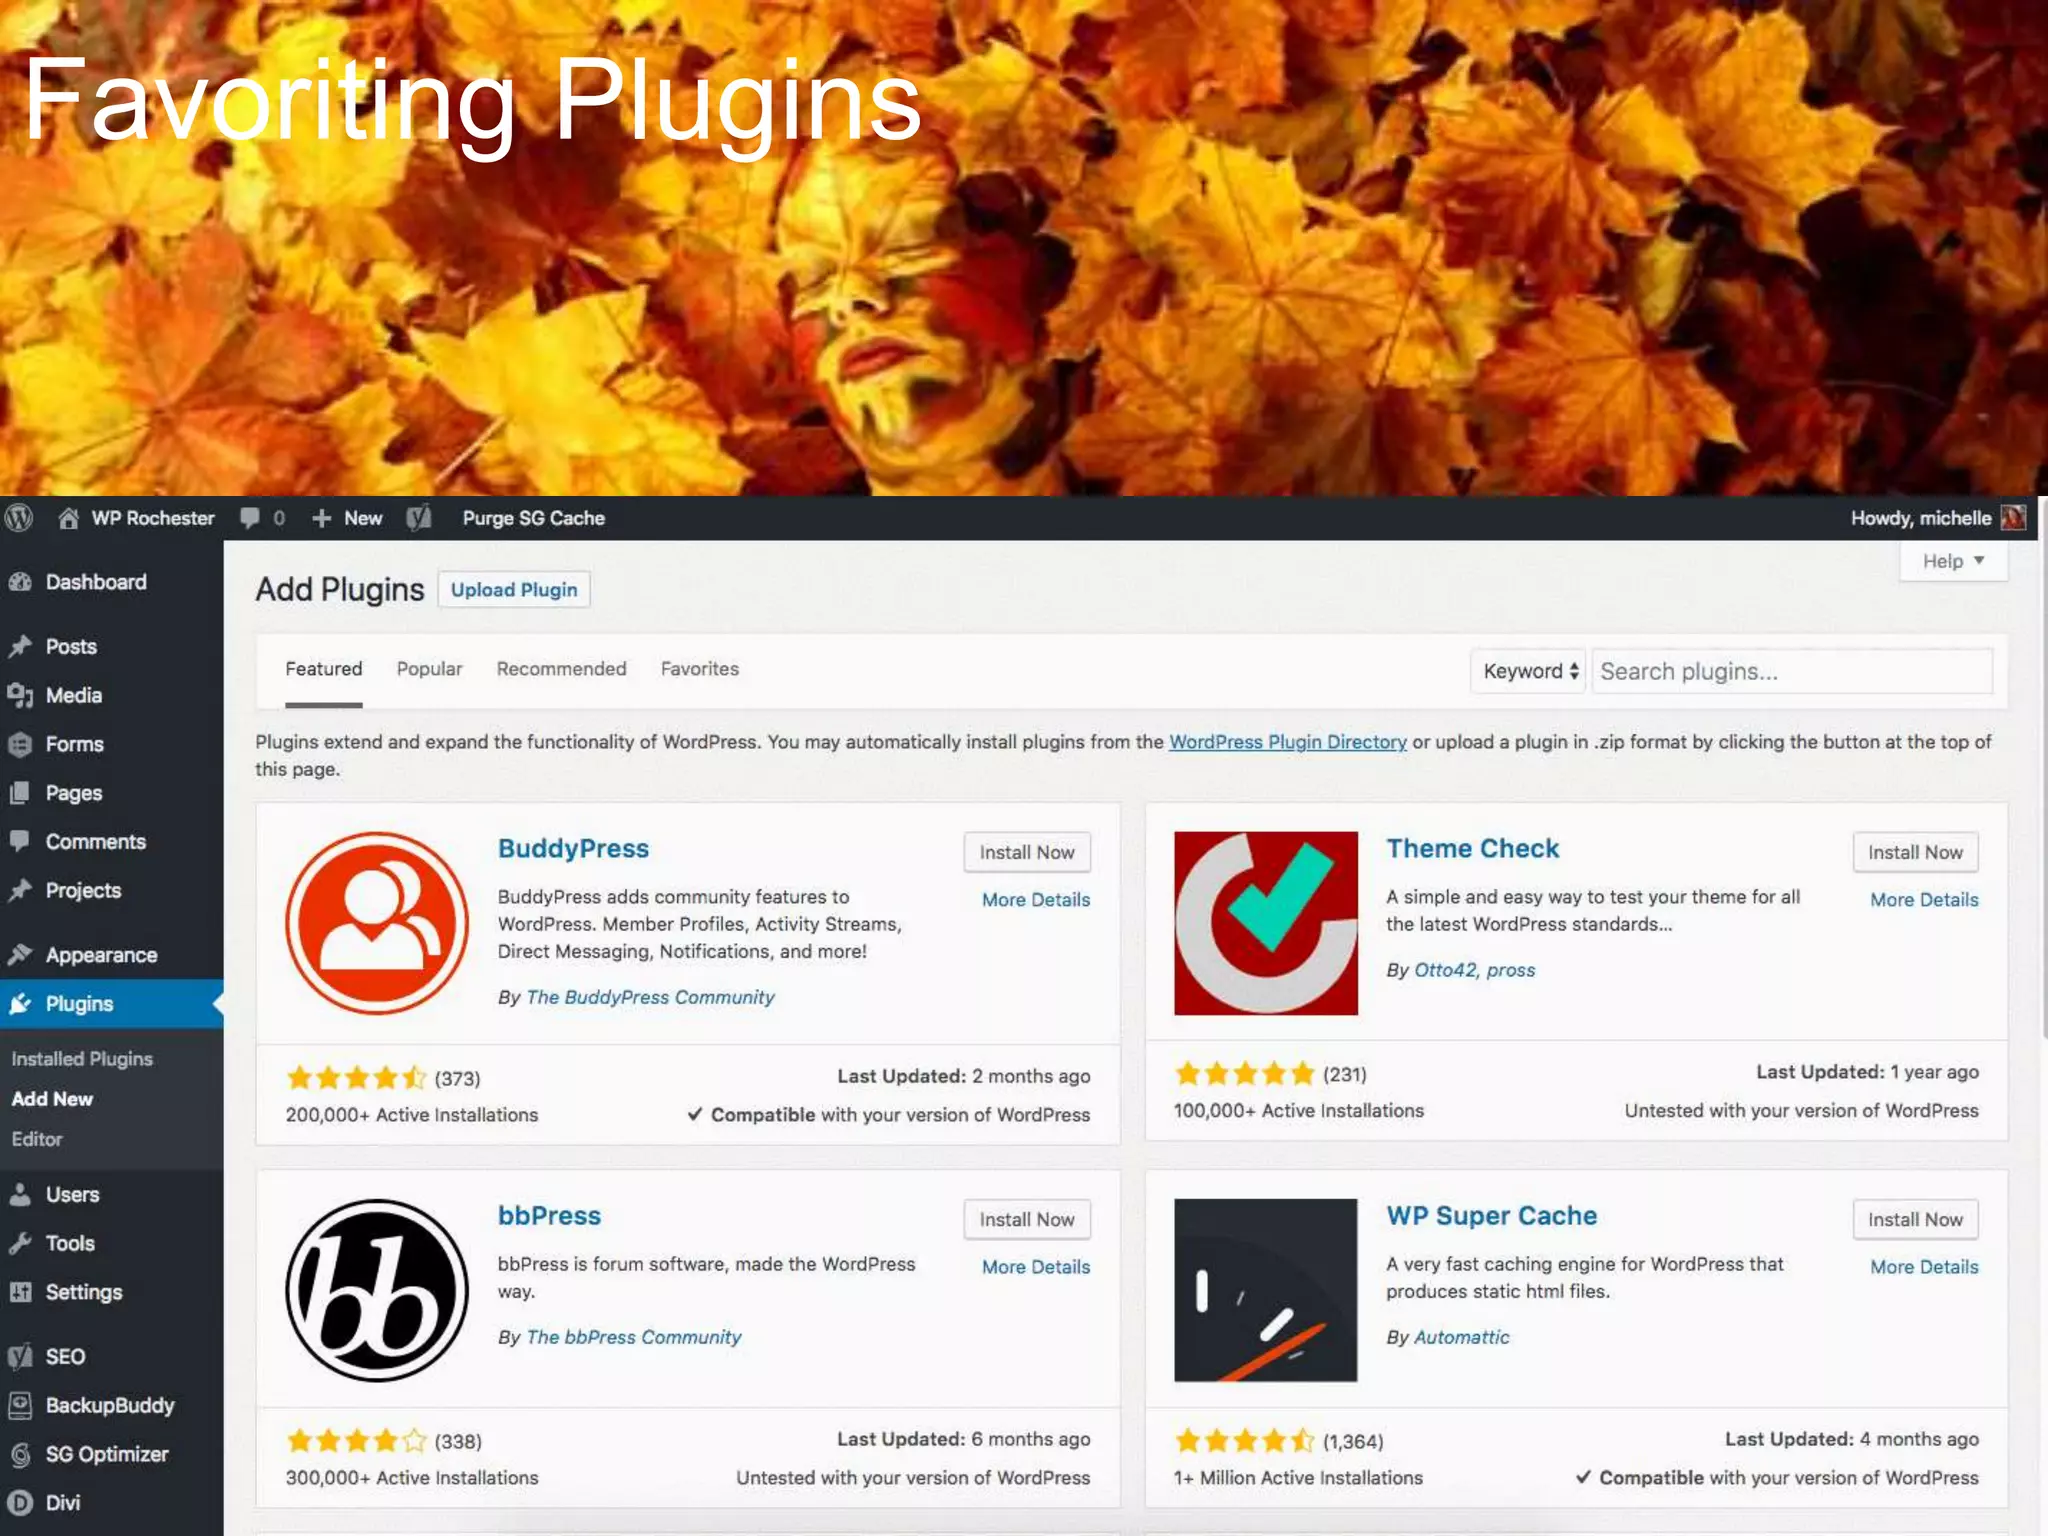Screen dimensions: 2048x1536
Task: Click the WordPress logo in the admin bar
Action: (19, 518)
